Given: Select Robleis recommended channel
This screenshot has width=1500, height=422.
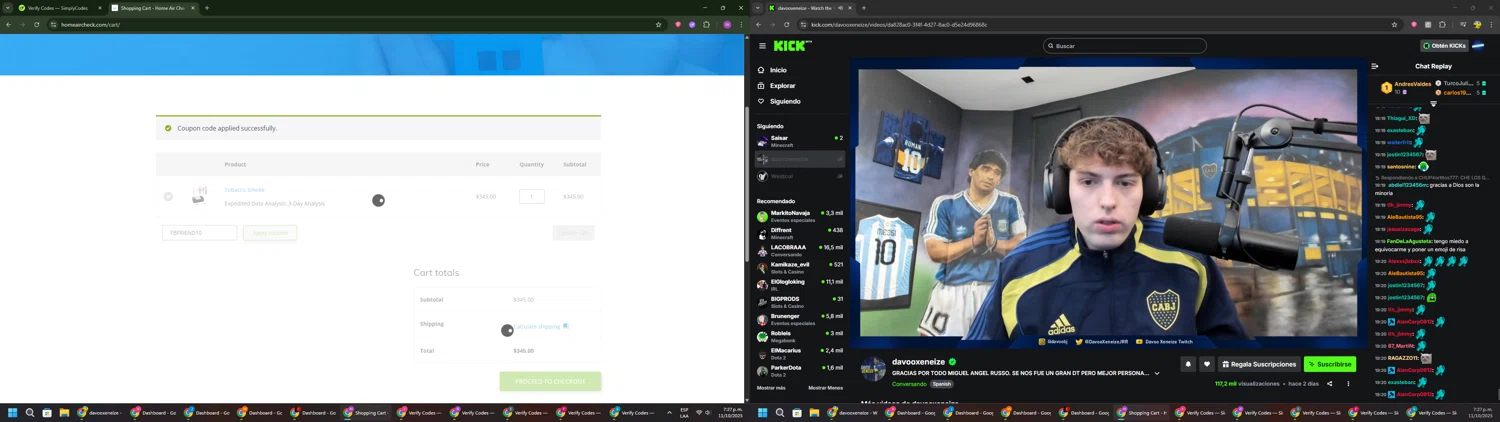Looking at the screenshot, I should (x=800, y=336).
